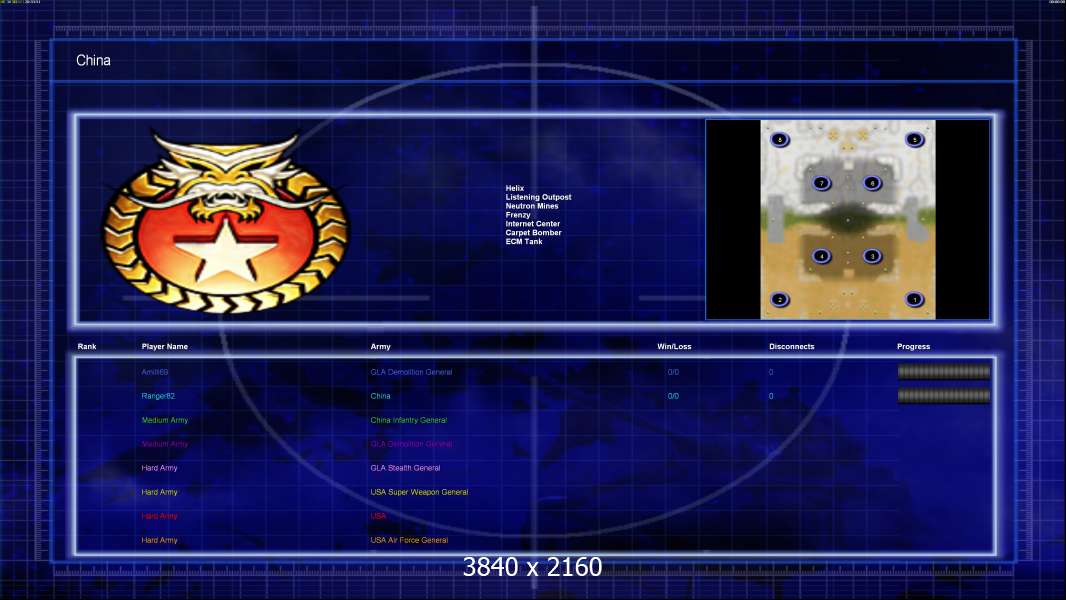
Task: Click the green Medium Army player name
Action: tap(165, 420)
